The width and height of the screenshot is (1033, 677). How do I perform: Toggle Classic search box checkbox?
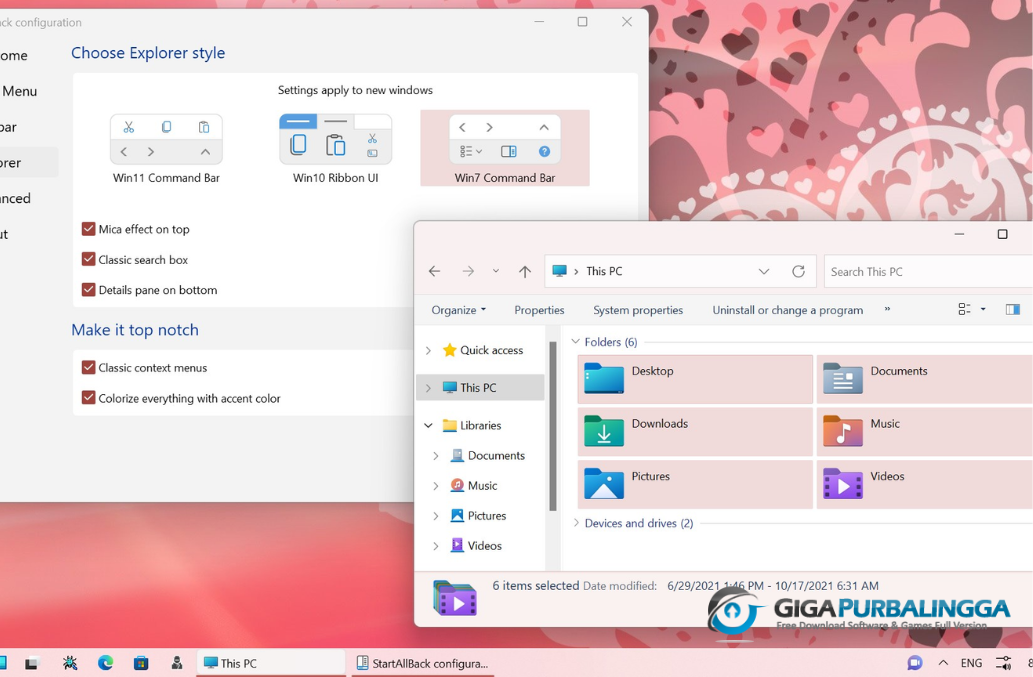pos(88,259)
